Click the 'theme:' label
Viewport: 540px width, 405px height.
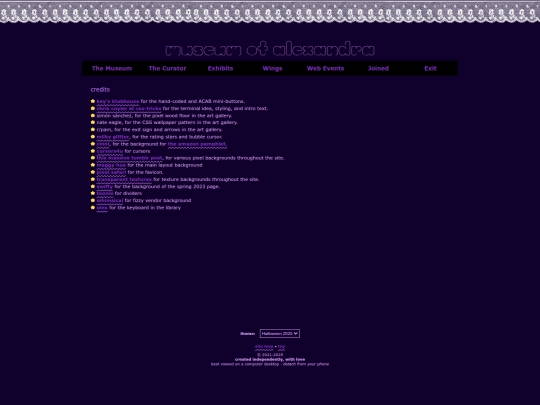coord(248,333)
